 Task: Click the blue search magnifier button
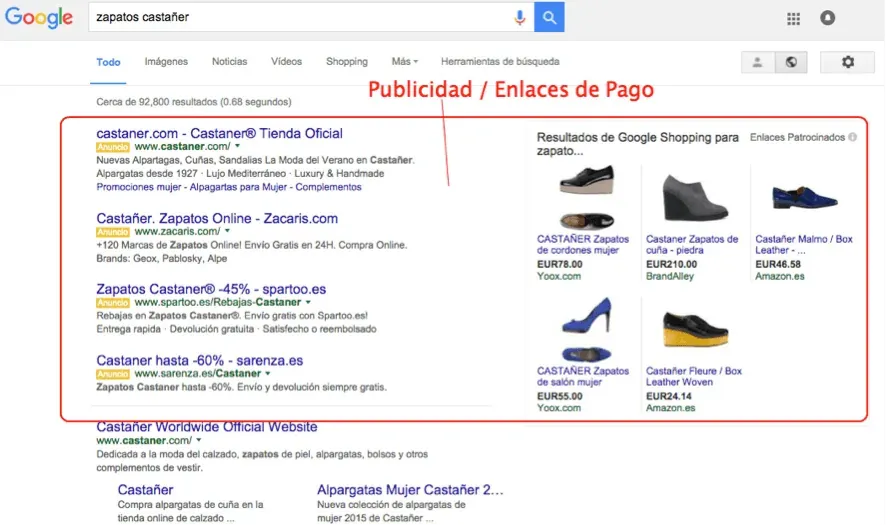point(549,17)
